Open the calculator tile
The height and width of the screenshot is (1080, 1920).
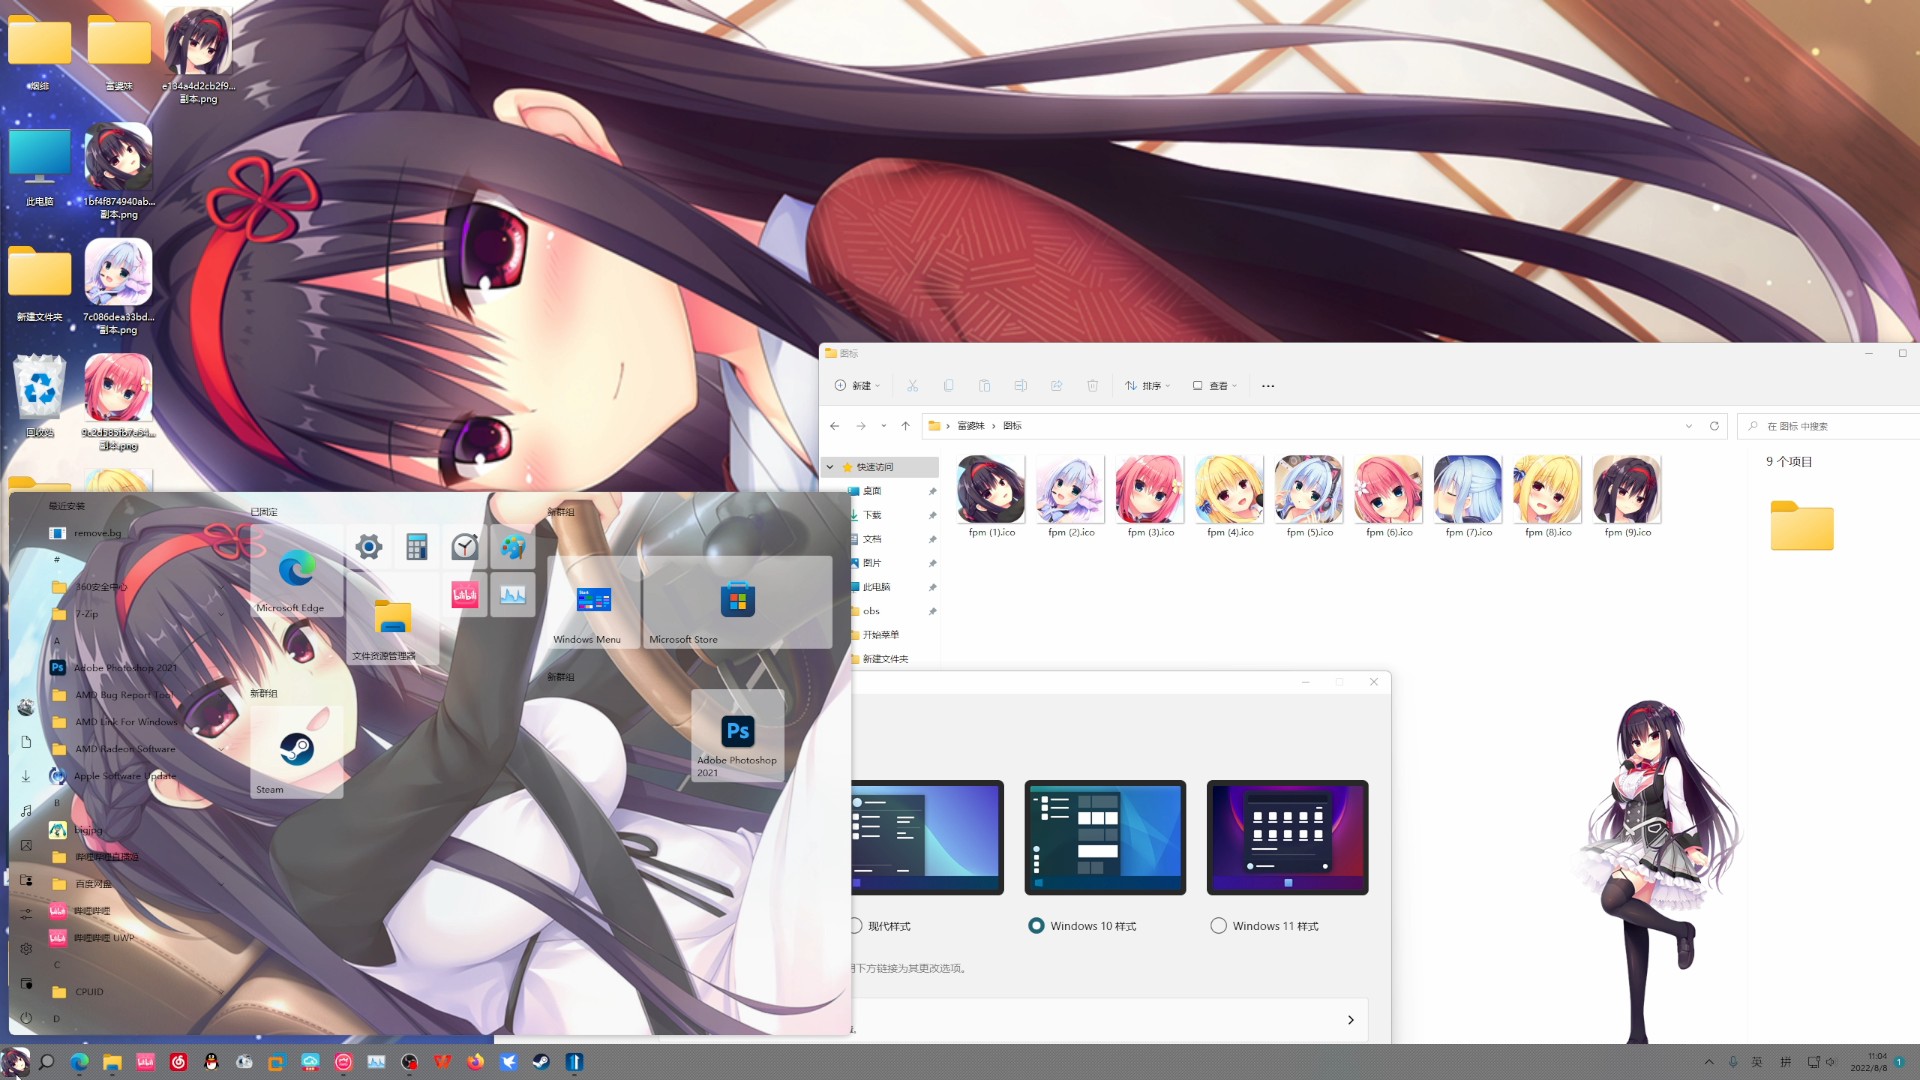tap(417, 546)
